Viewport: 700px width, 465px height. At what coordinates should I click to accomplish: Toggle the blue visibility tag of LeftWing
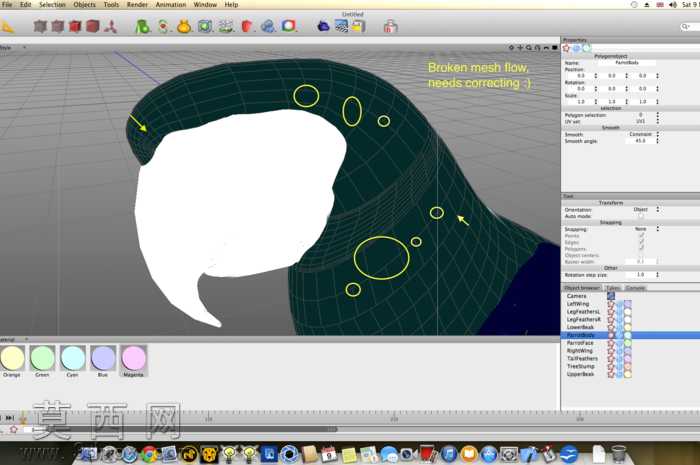pyautogui.click(x=620, y=304)
